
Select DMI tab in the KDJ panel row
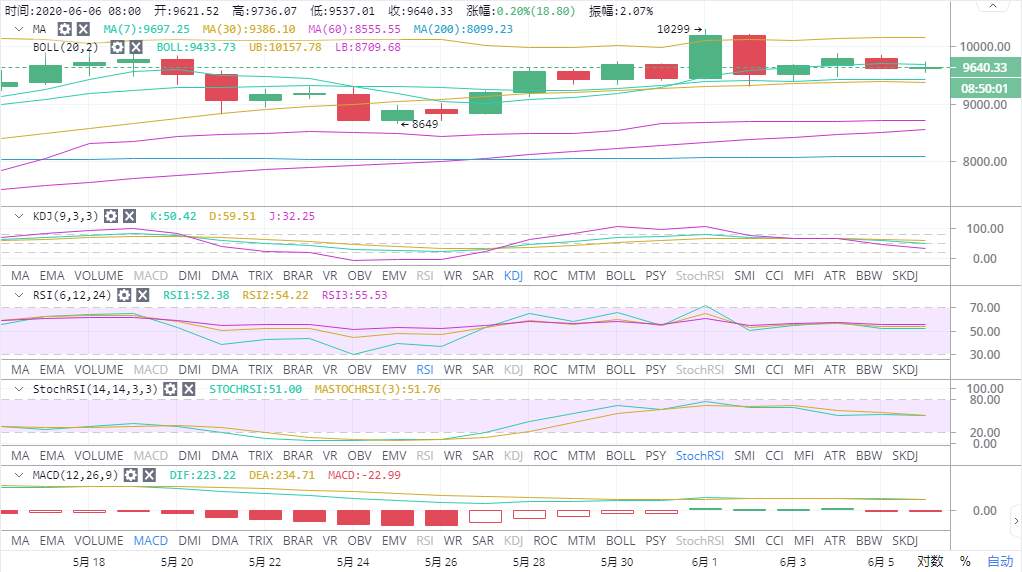190,276
